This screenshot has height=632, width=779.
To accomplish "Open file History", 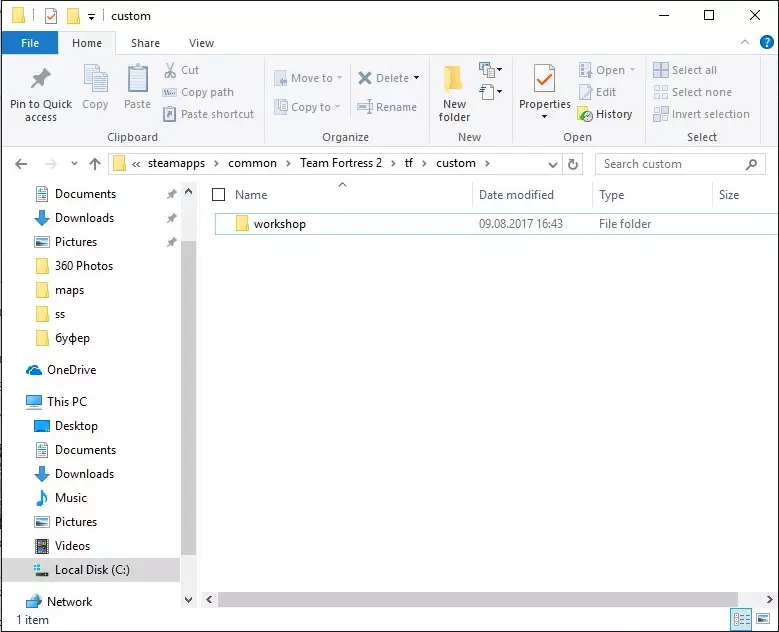I will tap(605, 114).
